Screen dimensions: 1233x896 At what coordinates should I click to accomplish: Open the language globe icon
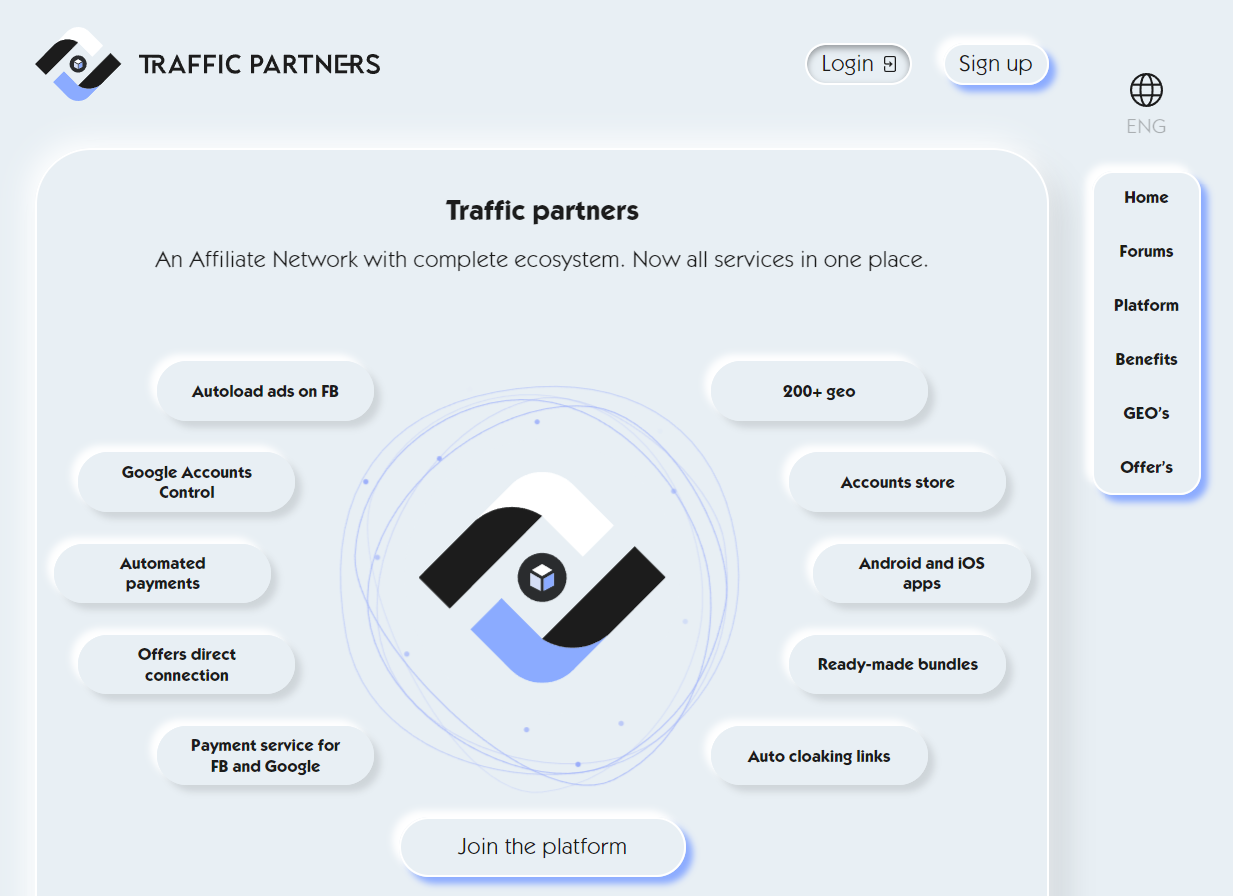(x=1145, y=90)
